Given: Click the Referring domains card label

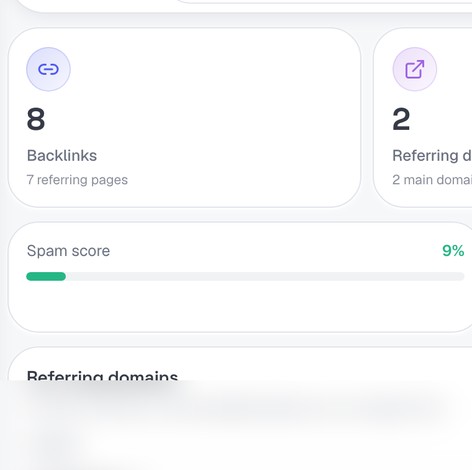Looking at the screenshot, I should 432,156.
